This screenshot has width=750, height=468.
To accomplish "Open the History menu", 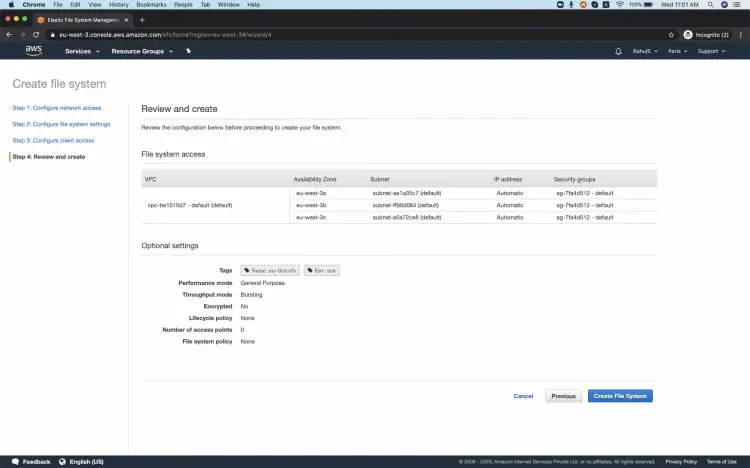I will click(x=119, y=4).
